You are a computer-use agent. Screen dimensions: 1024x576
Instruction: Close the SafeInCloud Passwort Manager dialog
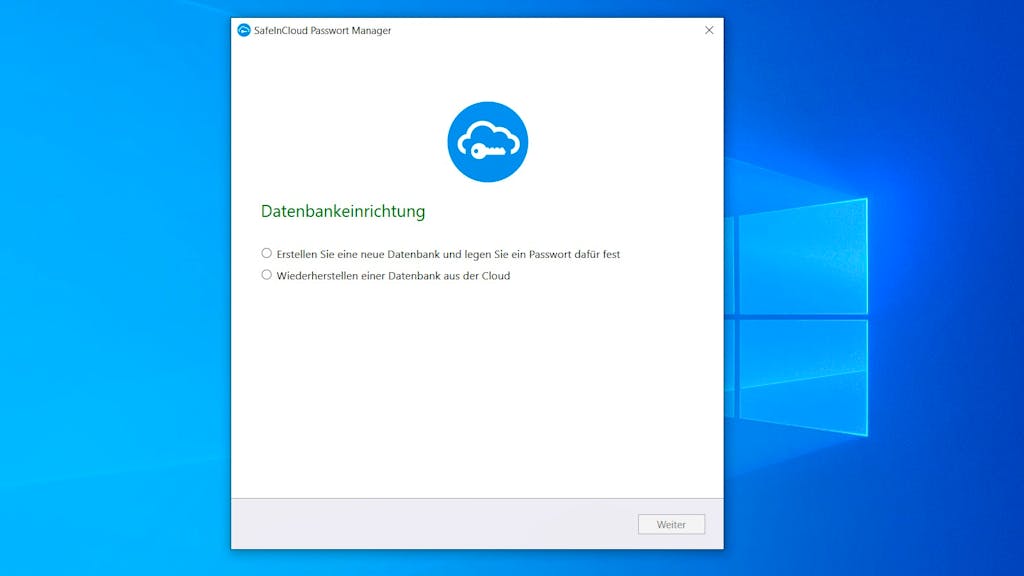point(709,30)
